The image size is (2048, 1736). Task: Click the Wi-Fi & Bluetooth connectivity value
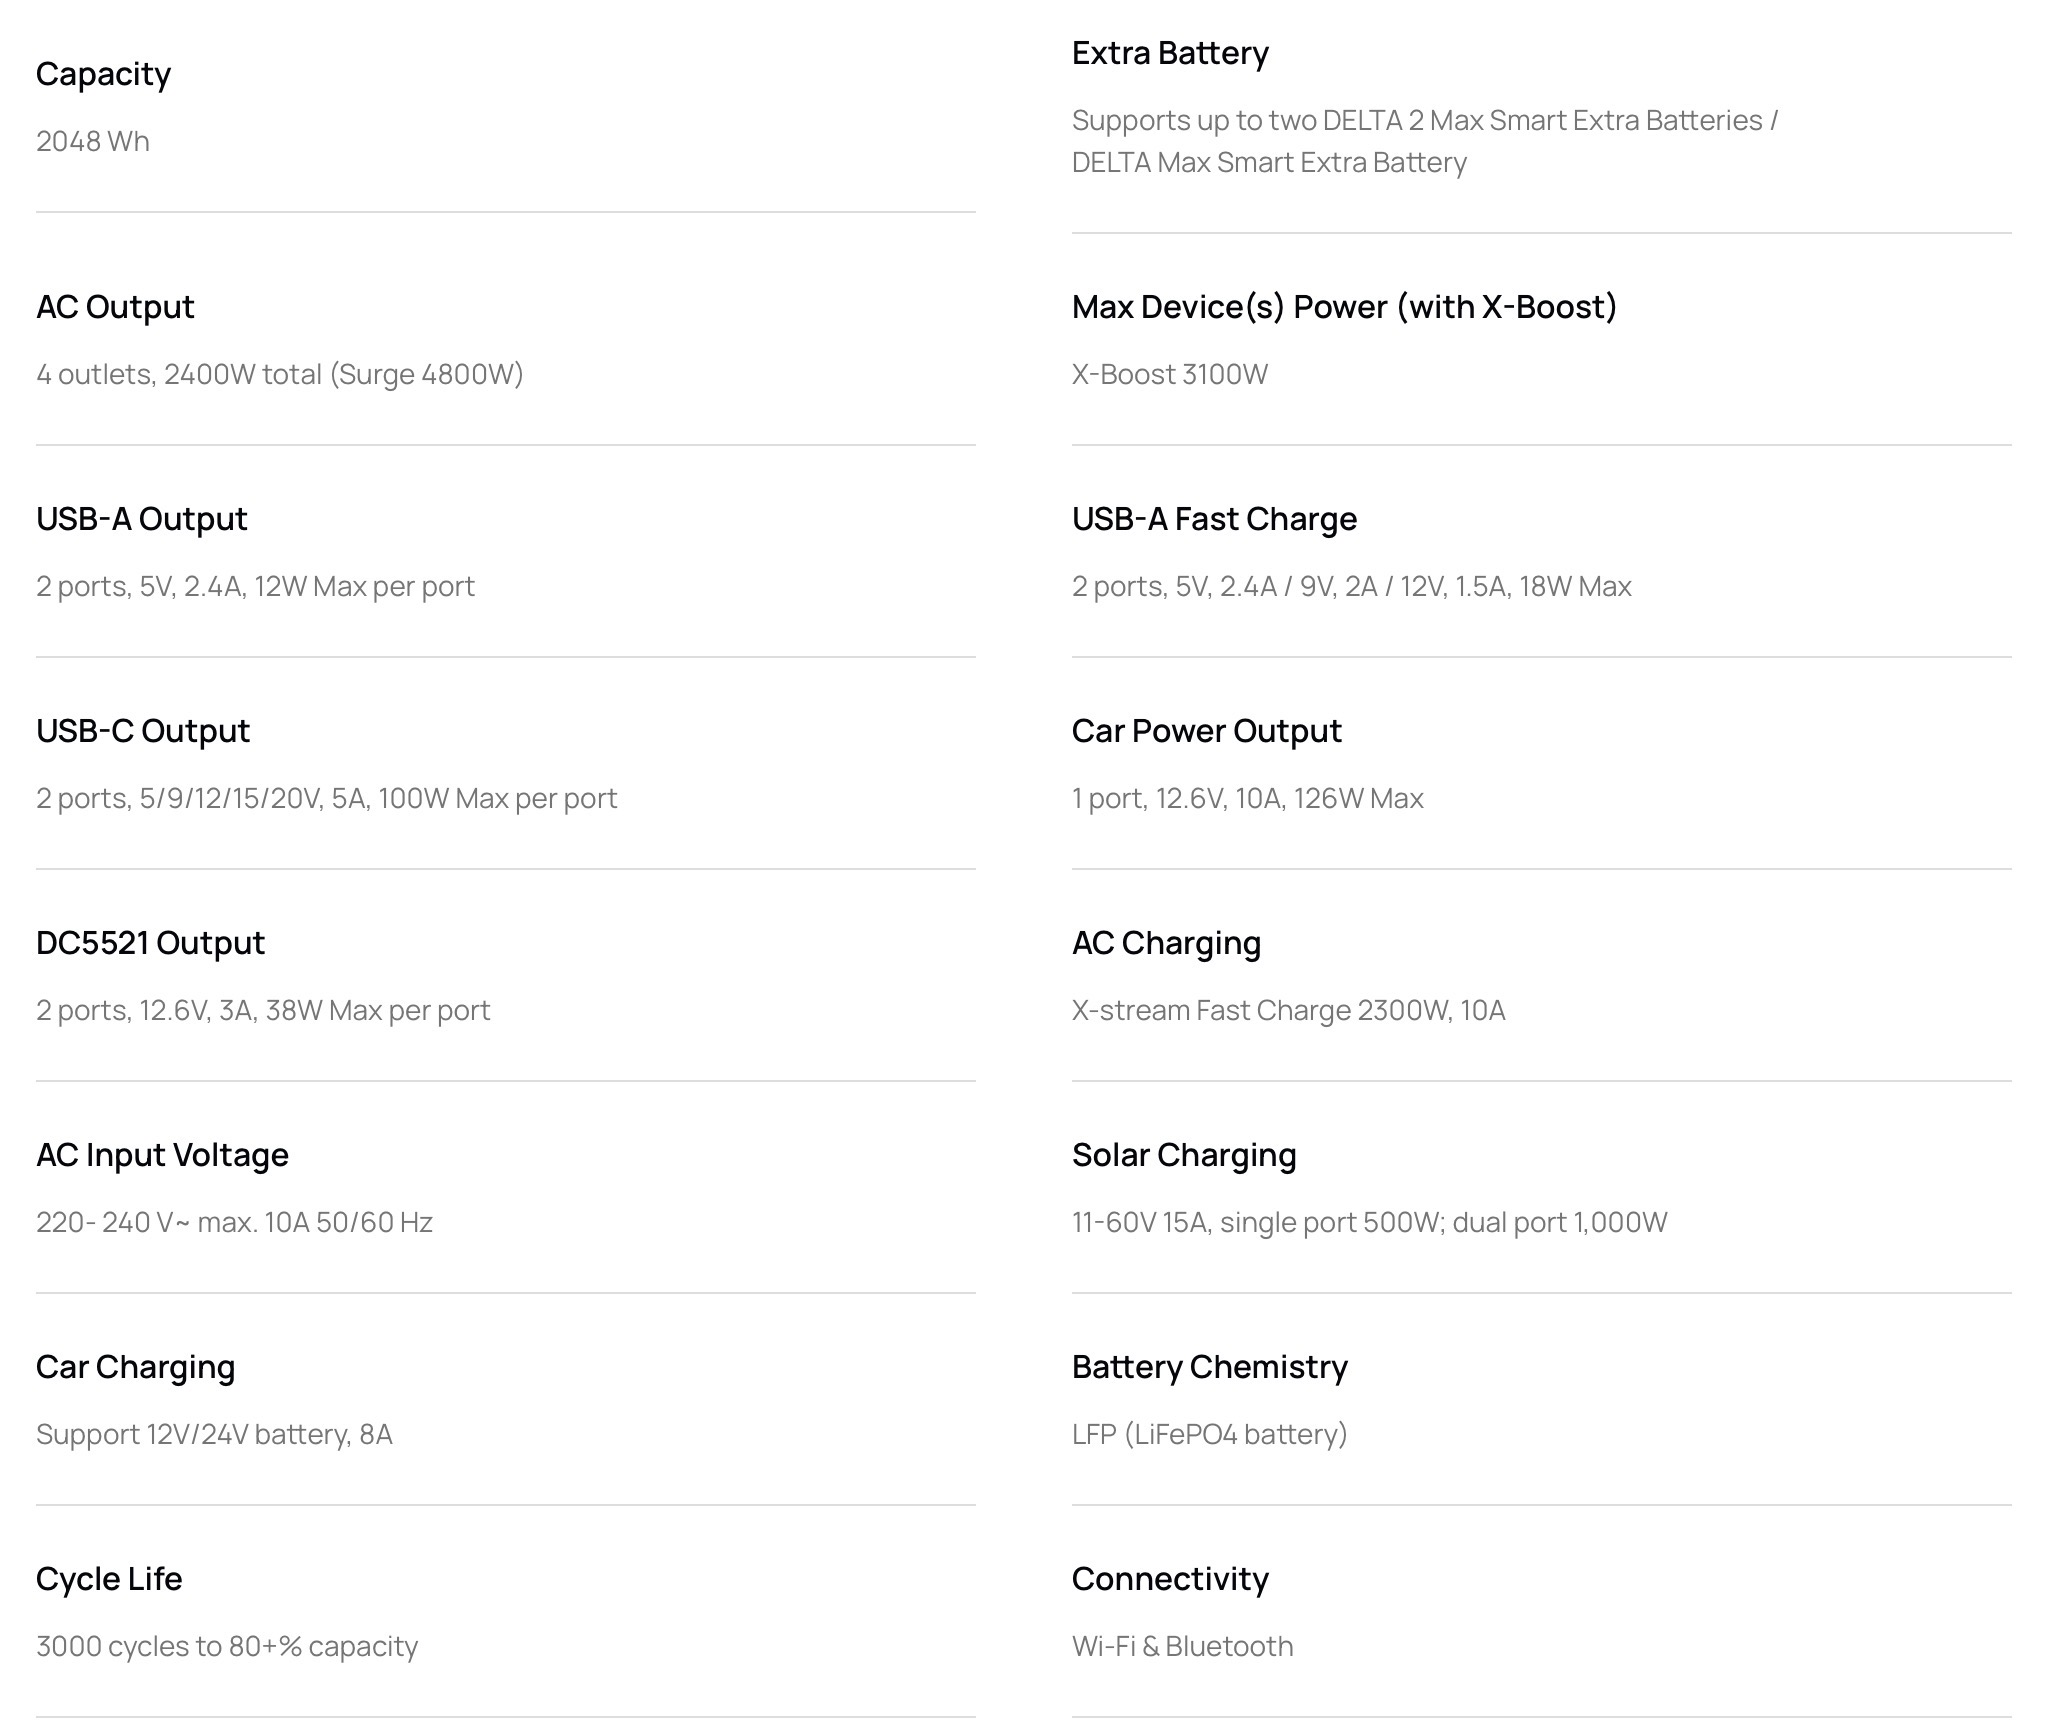click(x=1182, y=1646)
